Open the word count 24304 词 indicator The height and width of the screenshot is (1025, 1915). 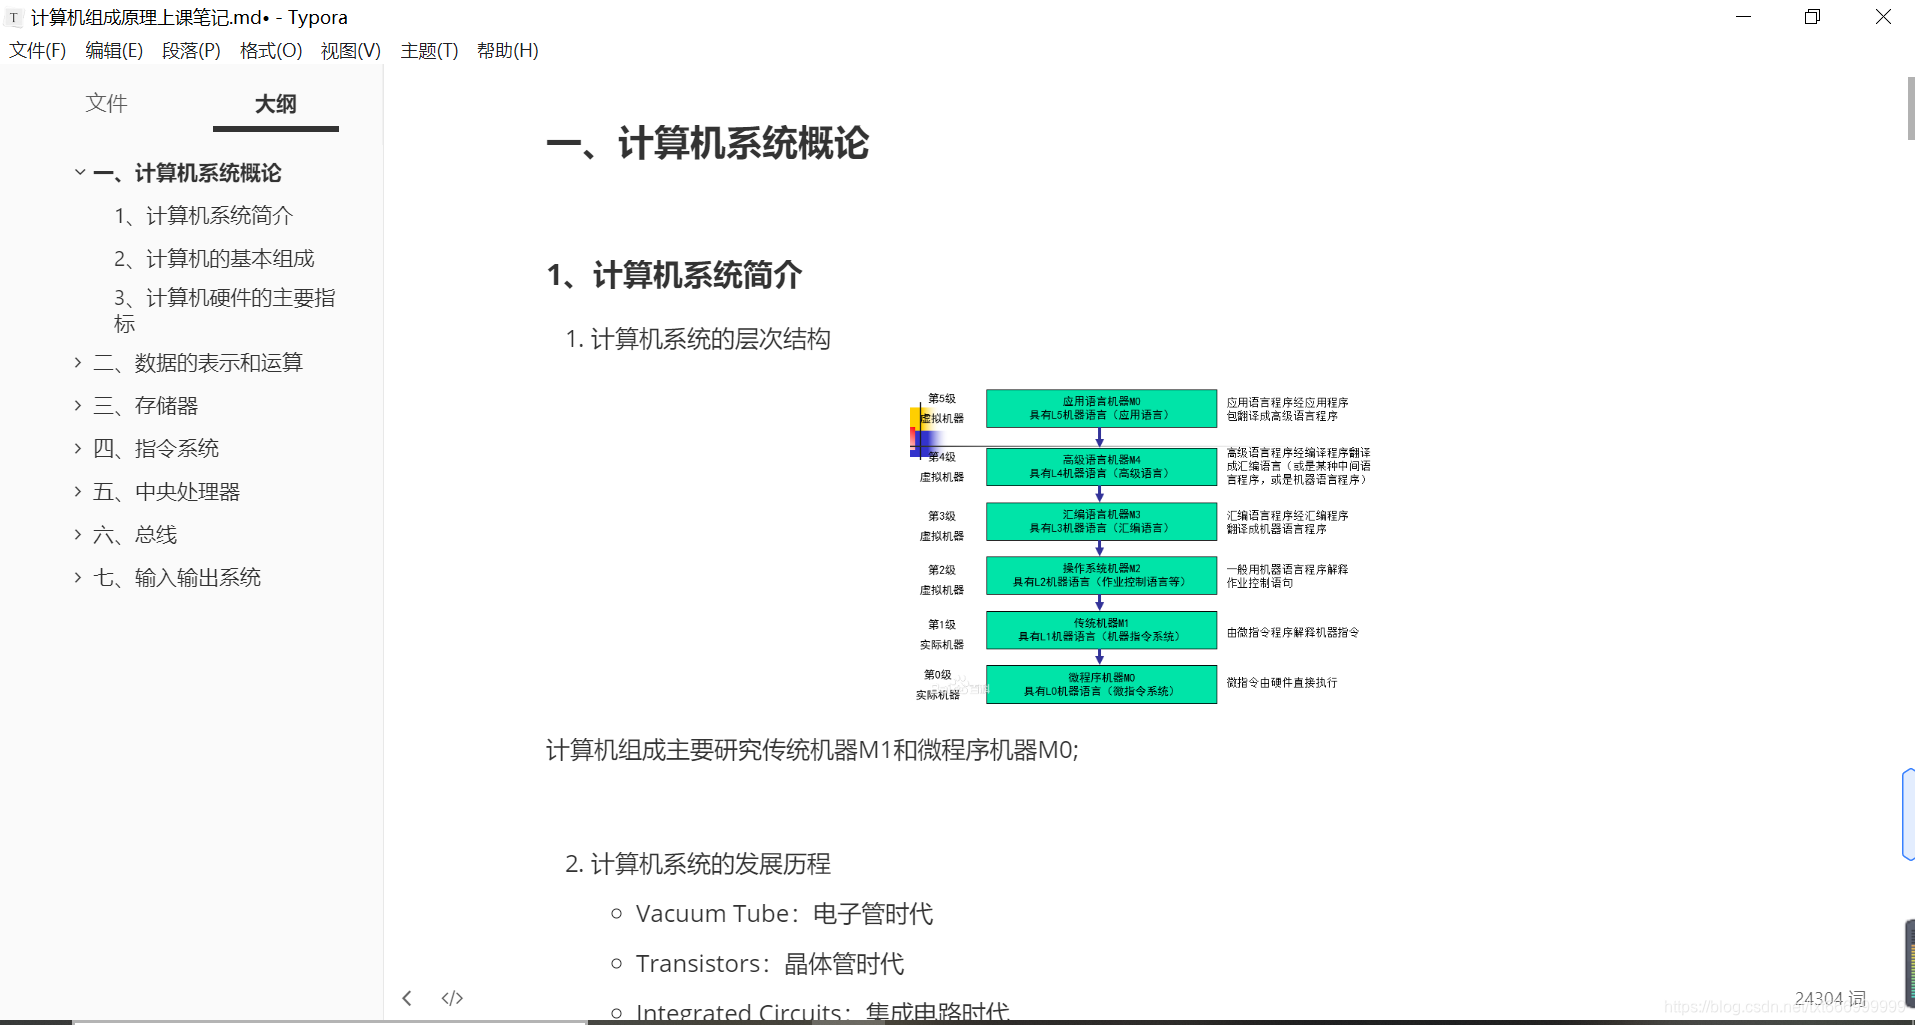click(x=1830, y=998)
